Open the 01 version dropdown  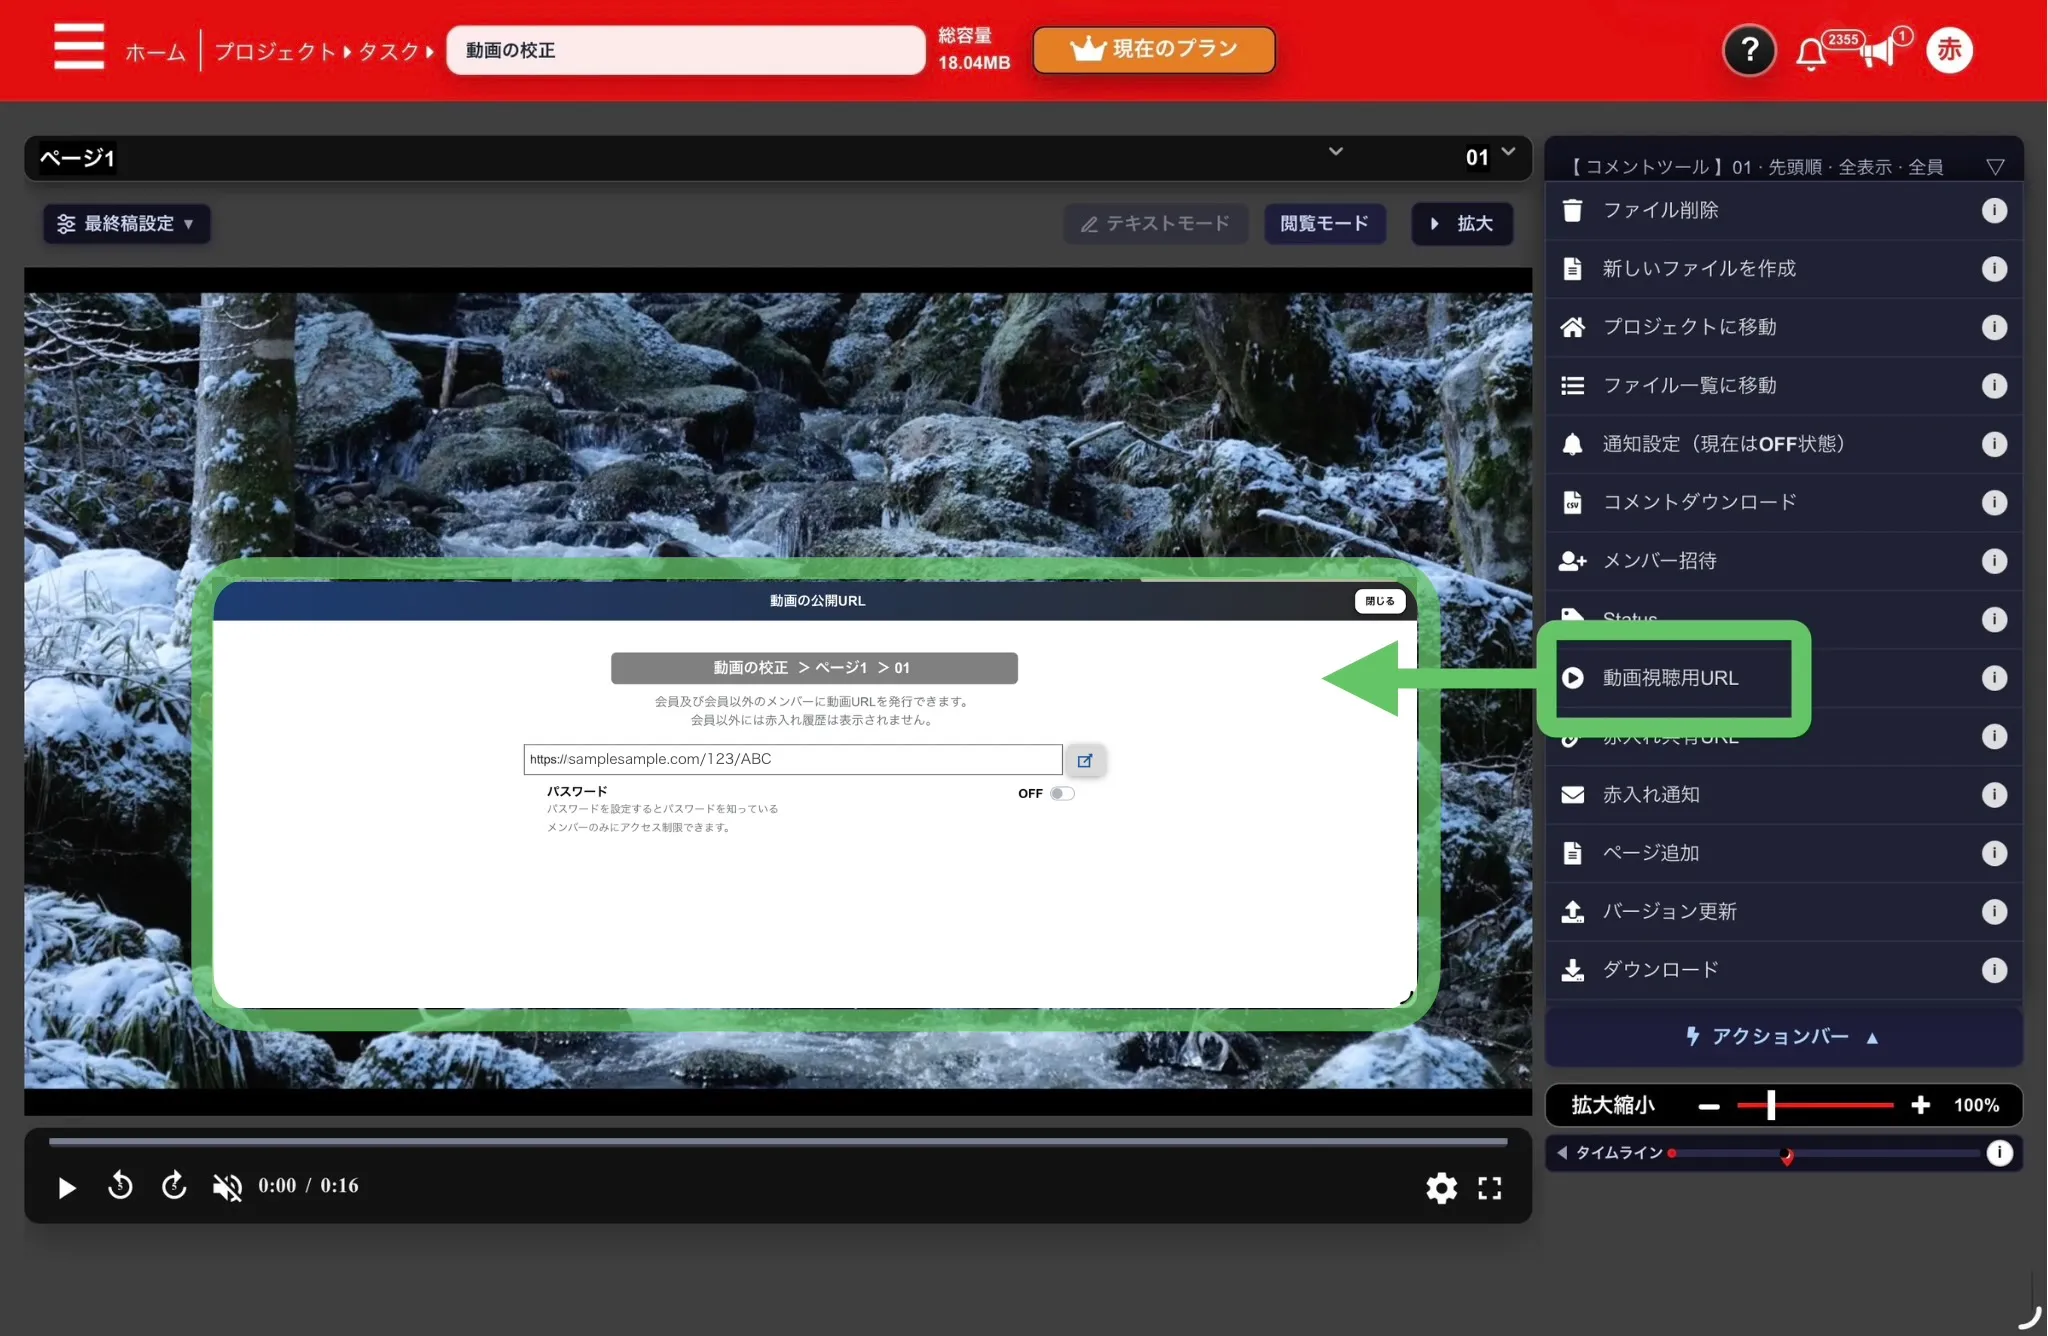point(1490,156)
